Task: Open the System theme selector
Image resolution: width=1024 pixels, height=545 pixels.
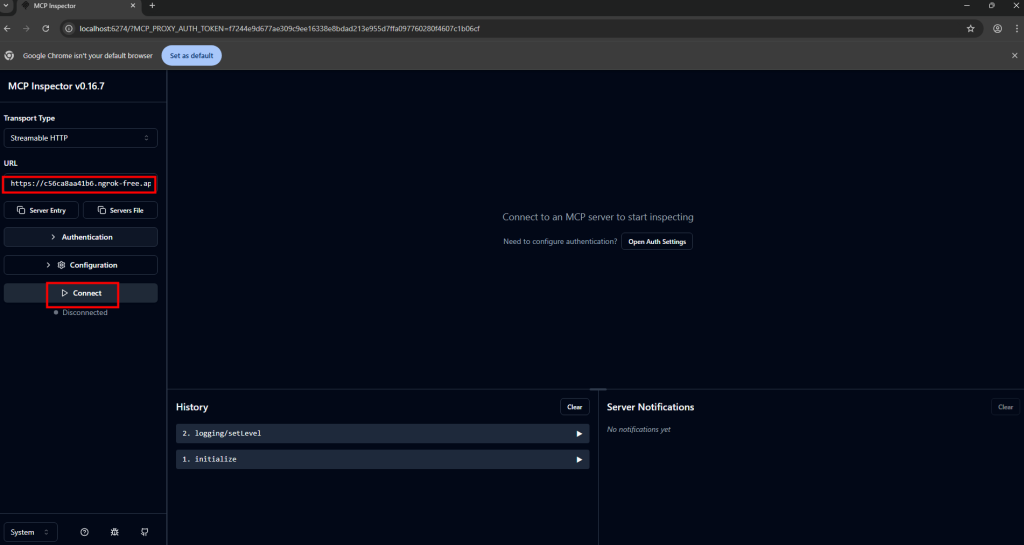Action: click(31, 532)
